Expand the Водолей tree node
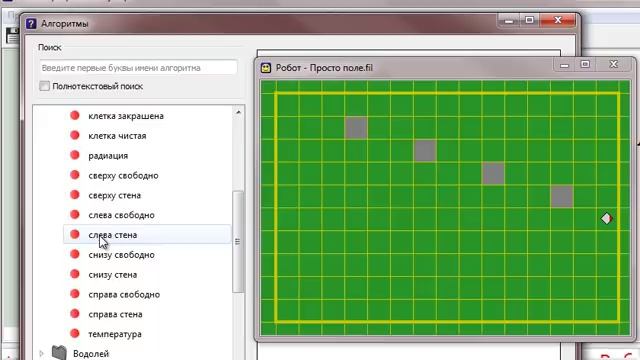The image size is (640, 360). [x=41, y=353]
